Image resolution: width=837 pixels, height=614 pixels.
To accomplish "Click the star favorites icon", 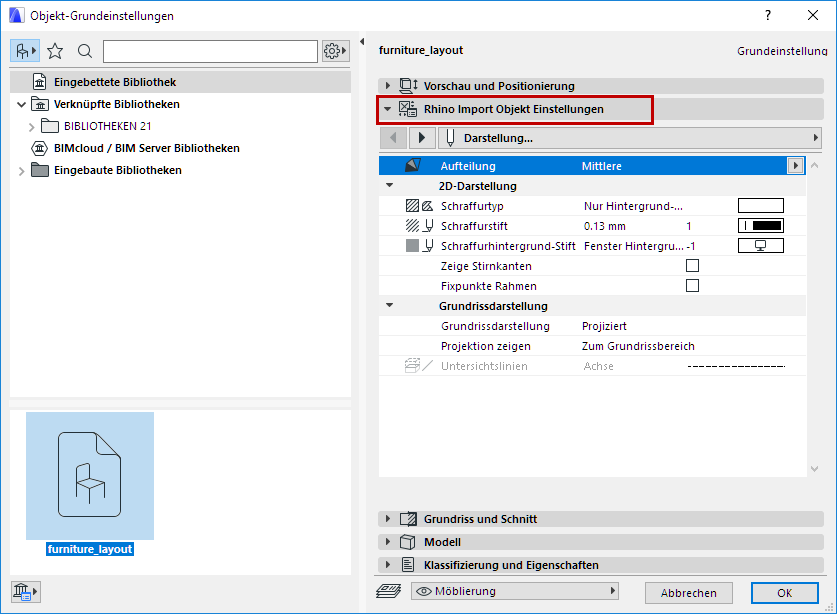I will [x=54, y=50].
